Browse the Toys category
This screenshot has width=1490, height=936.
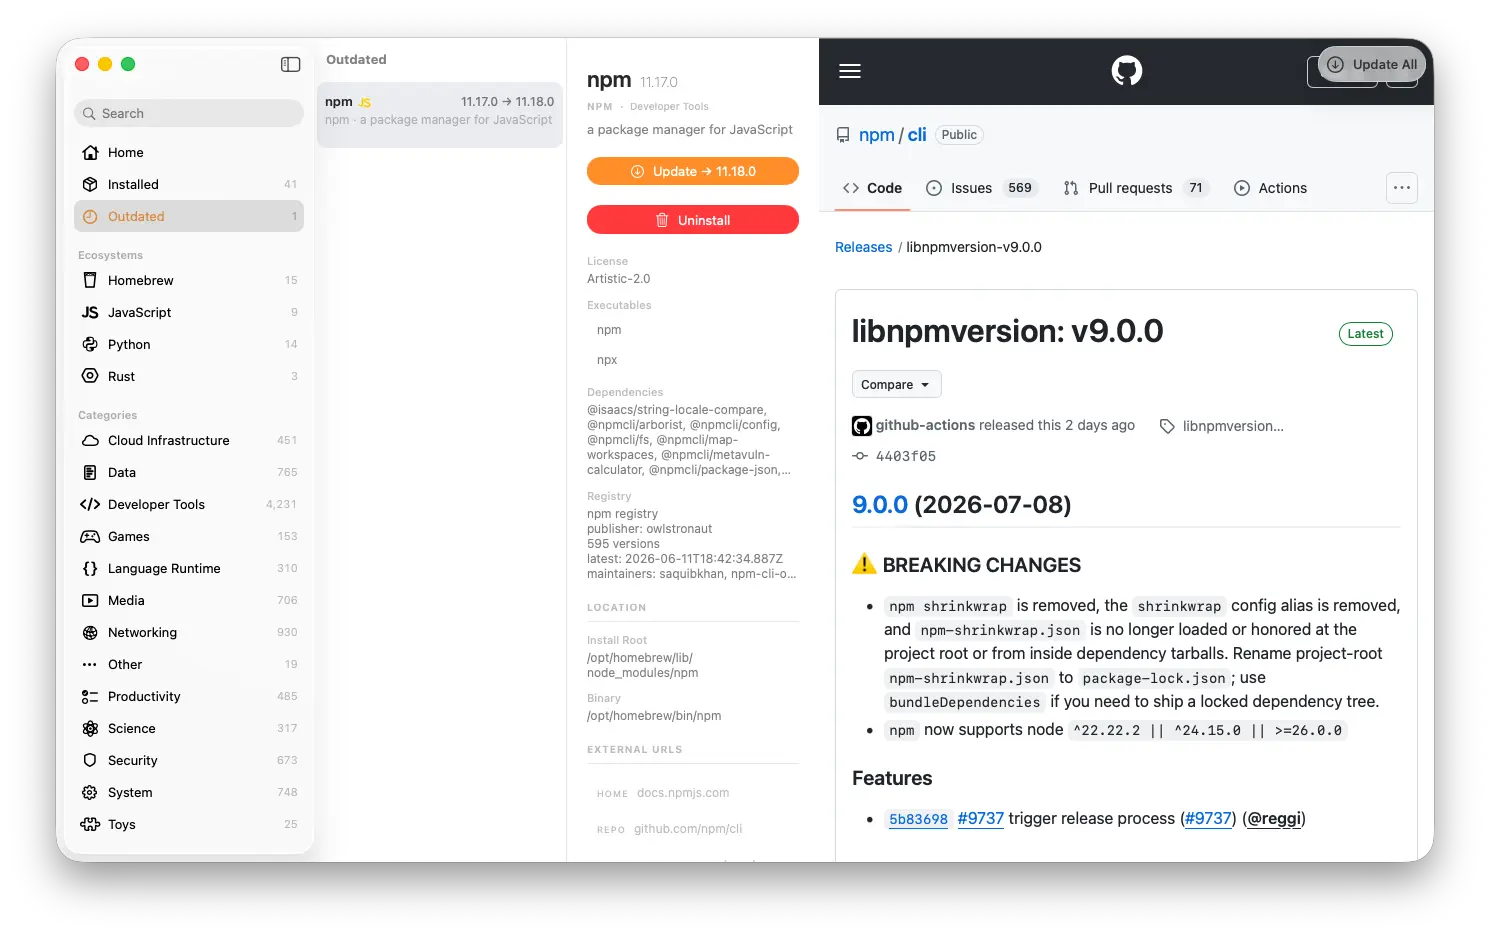click(189, 824)
